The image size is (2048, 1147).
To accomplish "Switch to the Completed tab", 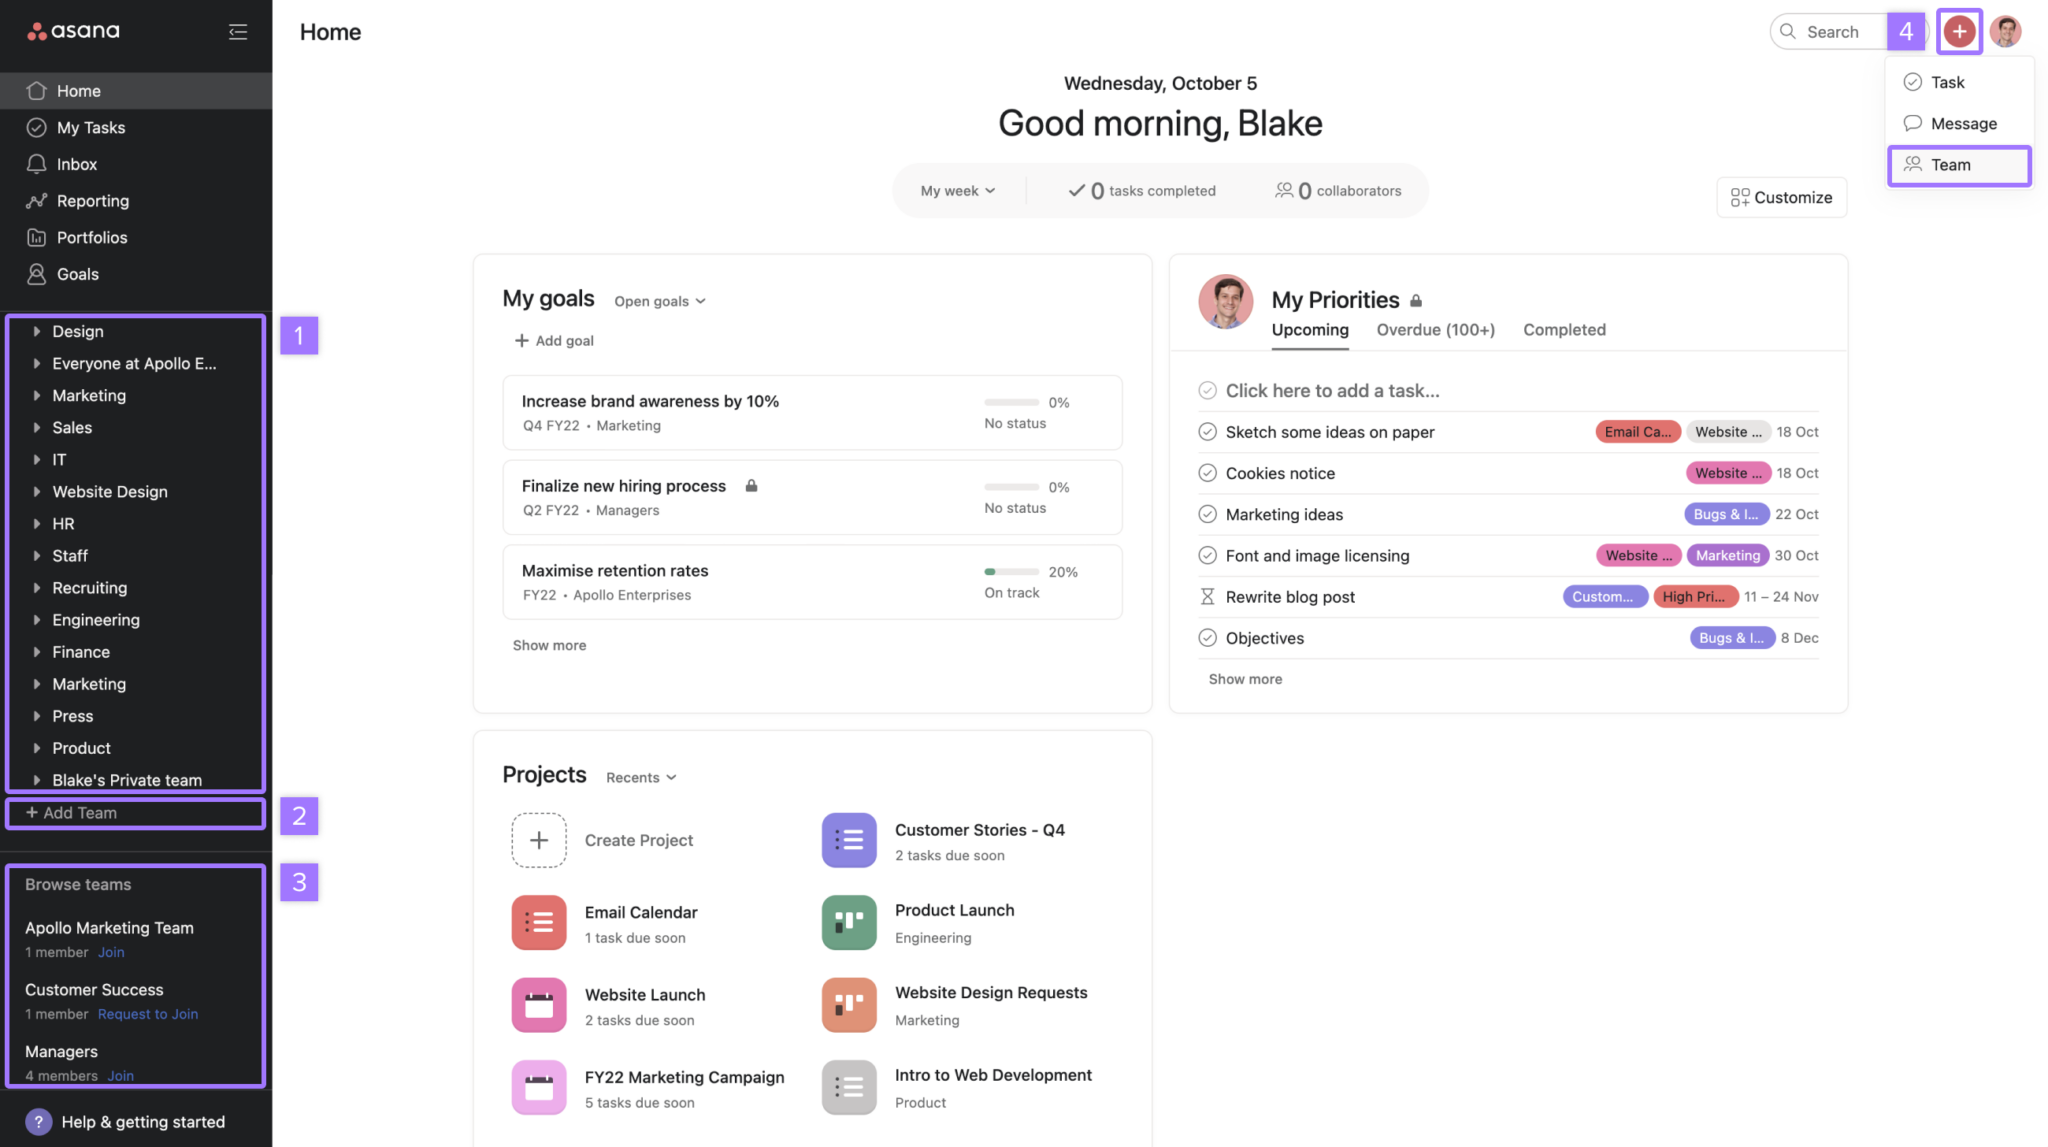I will tap(1564, 329).
